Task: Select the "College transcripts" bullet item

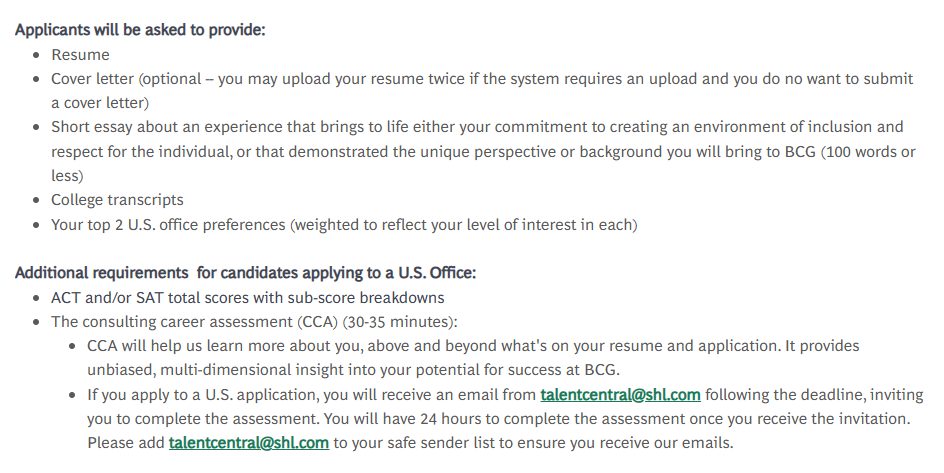Action: click(117, 200)
